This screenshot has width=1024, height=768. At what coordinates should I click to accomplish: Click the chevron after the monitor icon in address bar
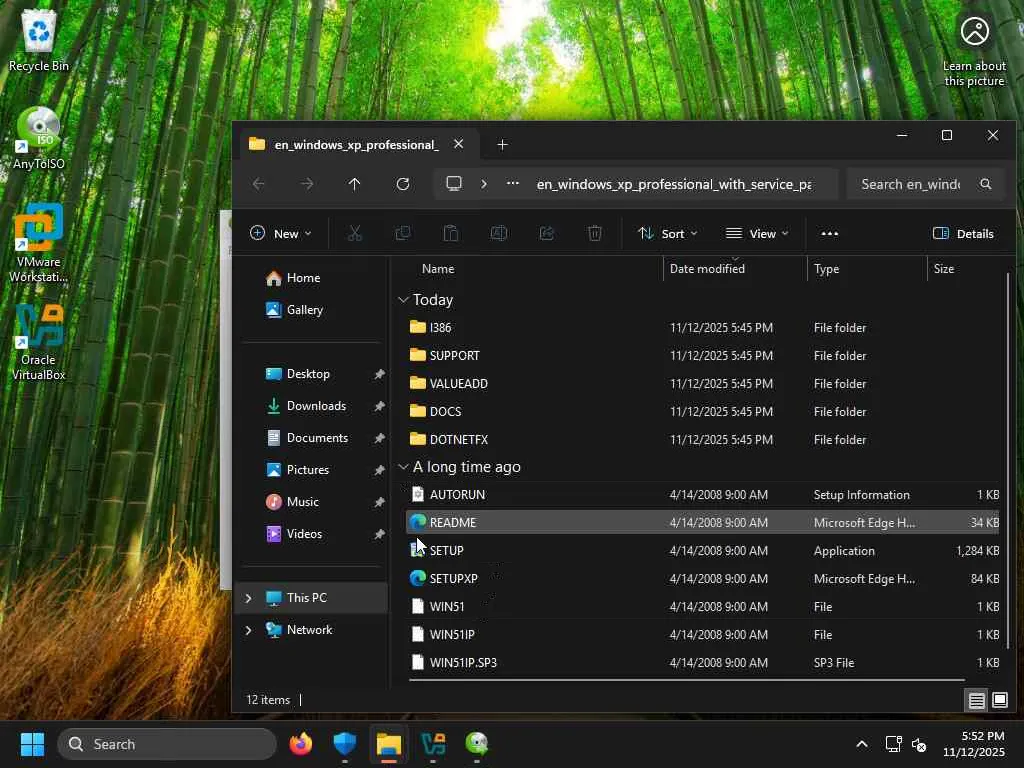[484, 184]
